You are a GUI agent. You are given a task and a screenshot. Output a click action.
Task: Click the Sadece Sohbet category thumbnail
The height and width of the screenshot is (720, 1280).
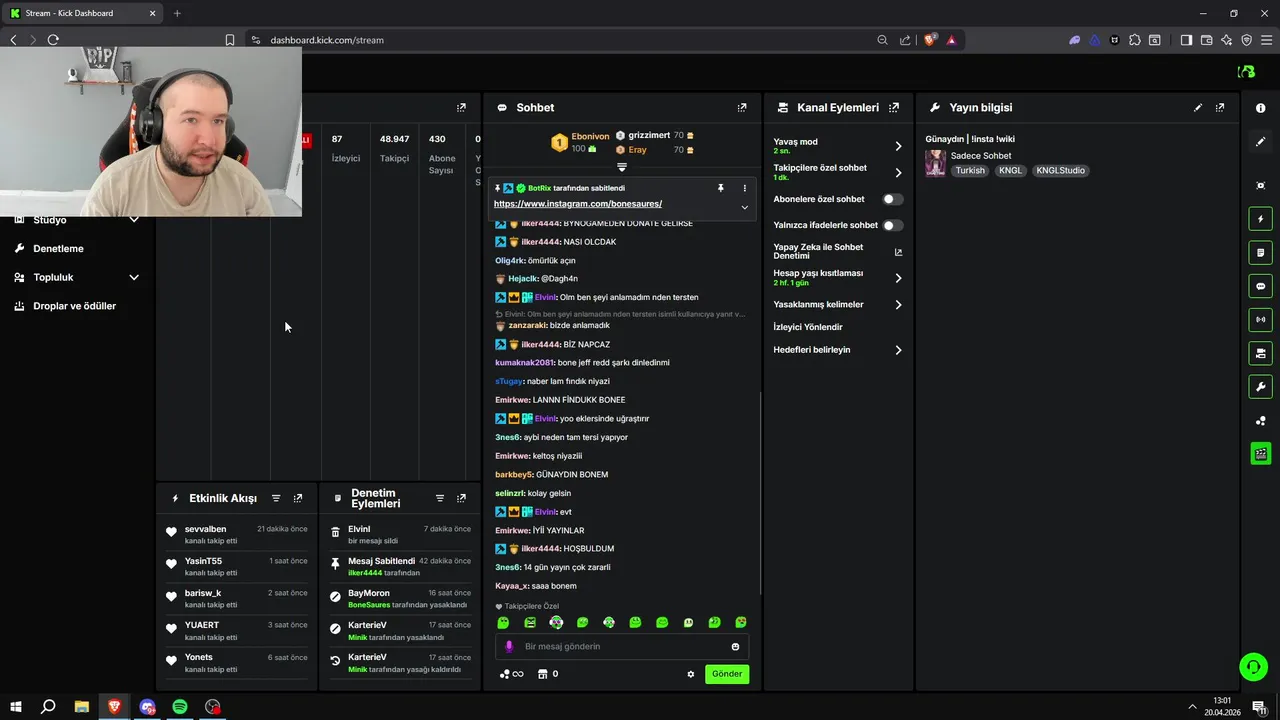[x=935, y=163]
